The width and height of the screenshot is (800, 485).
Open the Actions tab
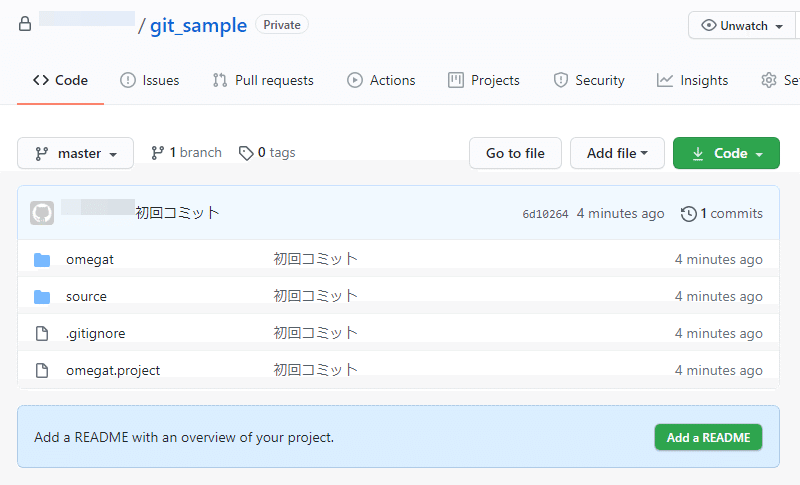pyautogui.click(x=381, y=80)
